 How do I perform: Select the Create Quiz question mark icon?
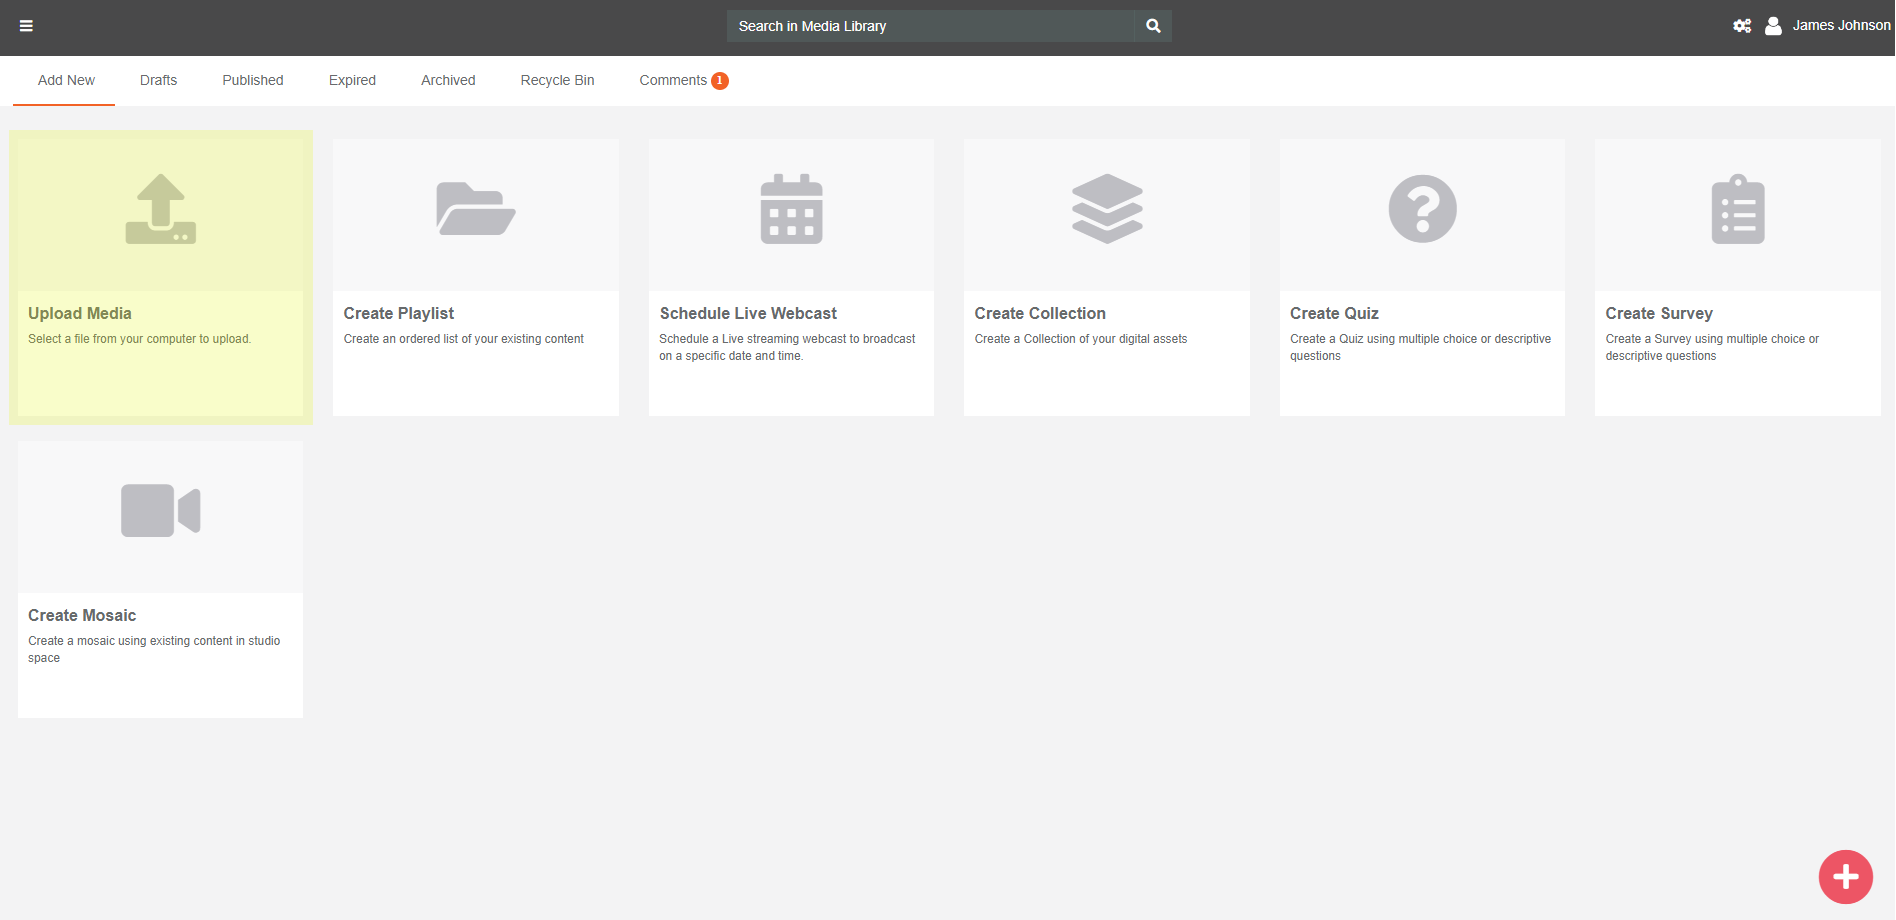click(1422, 209)
